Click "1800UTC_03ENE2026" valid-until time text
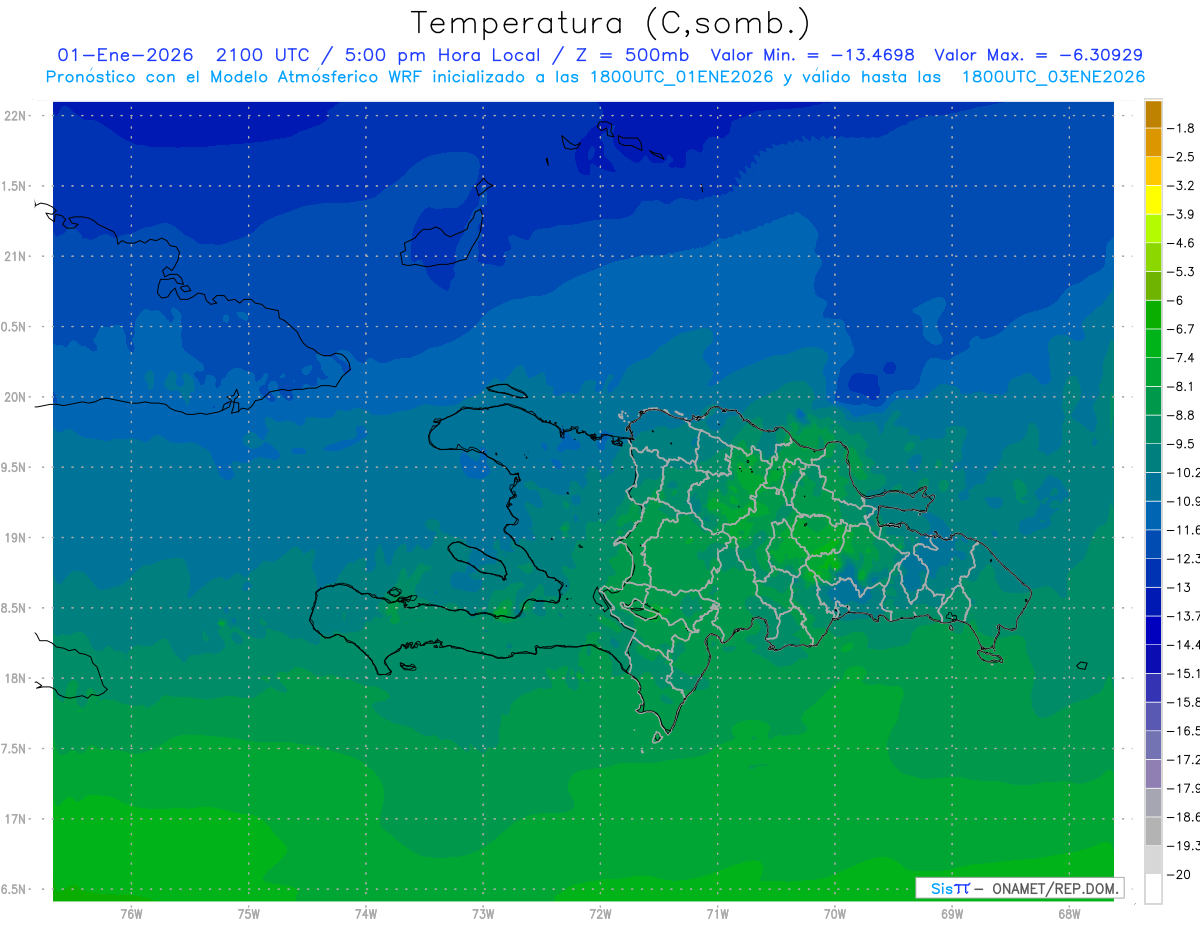The image size is (1200, 927). coord(1053,77)
